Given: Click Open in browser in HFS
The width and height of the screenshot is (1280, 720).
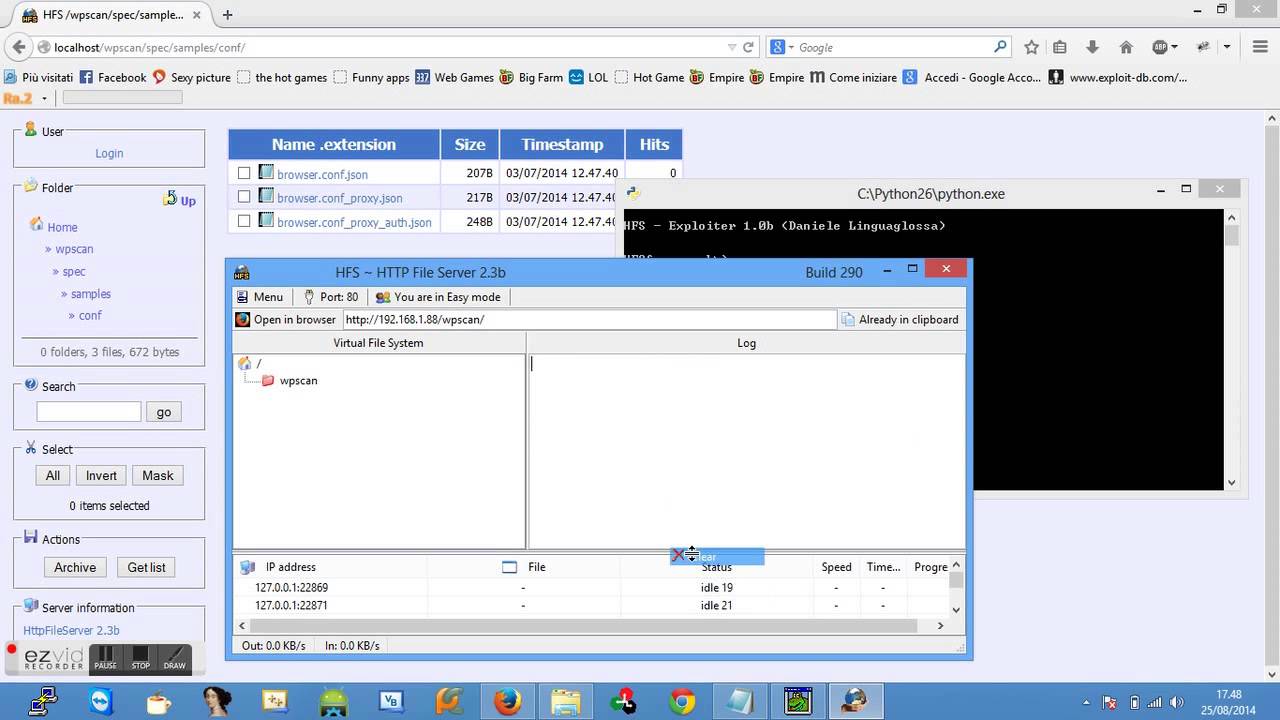Looking at the screenshot, I should (286, 320).
